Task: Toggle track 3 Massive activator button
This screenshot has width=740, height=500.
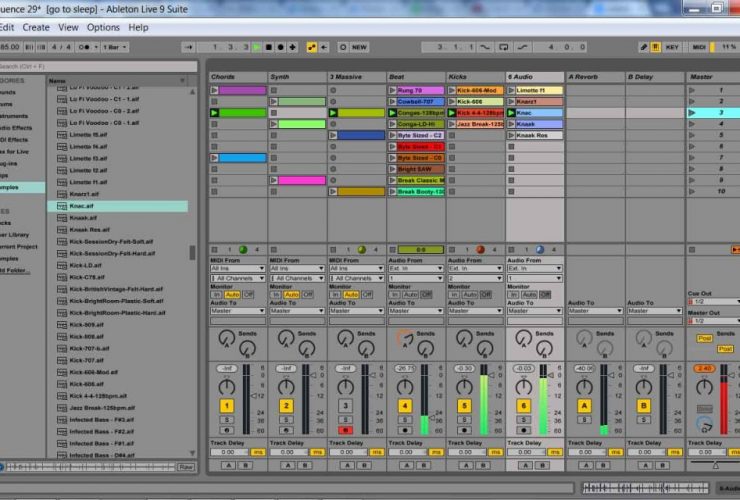Action: 345,406
